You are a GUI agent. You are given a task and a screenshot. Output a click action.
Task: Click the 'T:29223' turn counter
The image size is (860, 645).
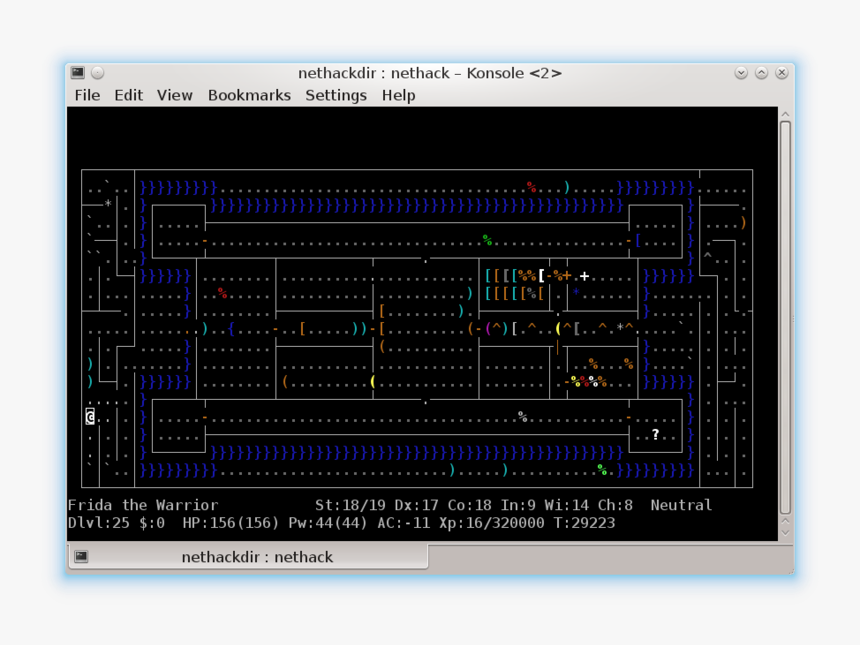pyautogui.click(x=585, y=523)
